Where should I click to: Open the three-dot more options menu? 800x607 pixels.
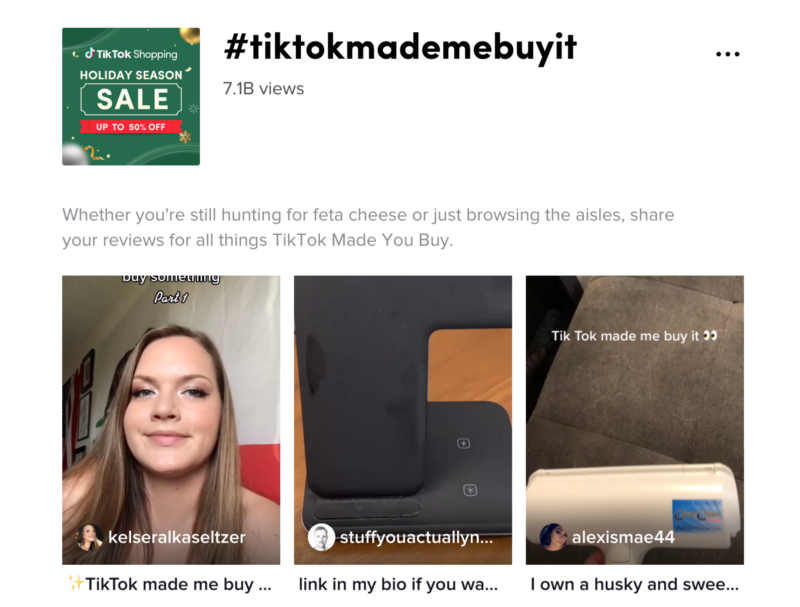tap(728, 54)
